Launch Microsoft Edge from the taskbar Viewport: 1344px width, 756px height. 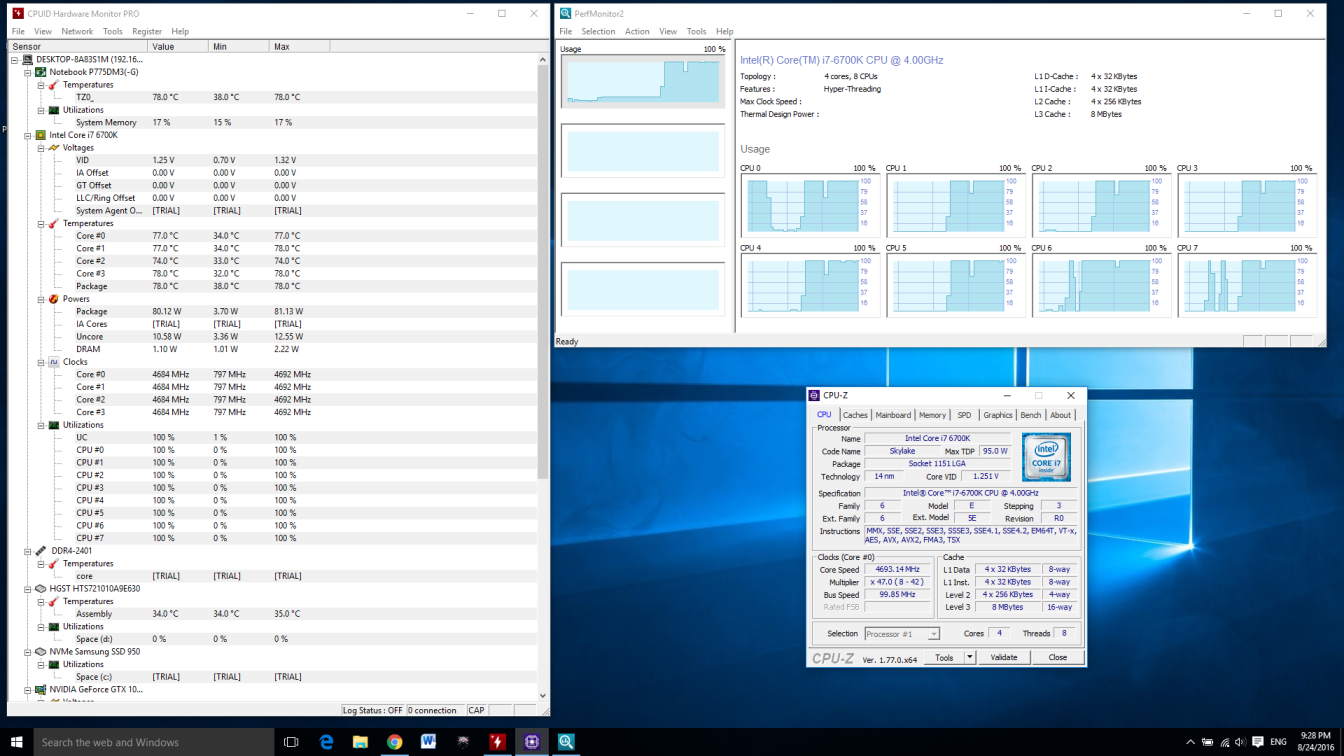click(x=326, y=742)
